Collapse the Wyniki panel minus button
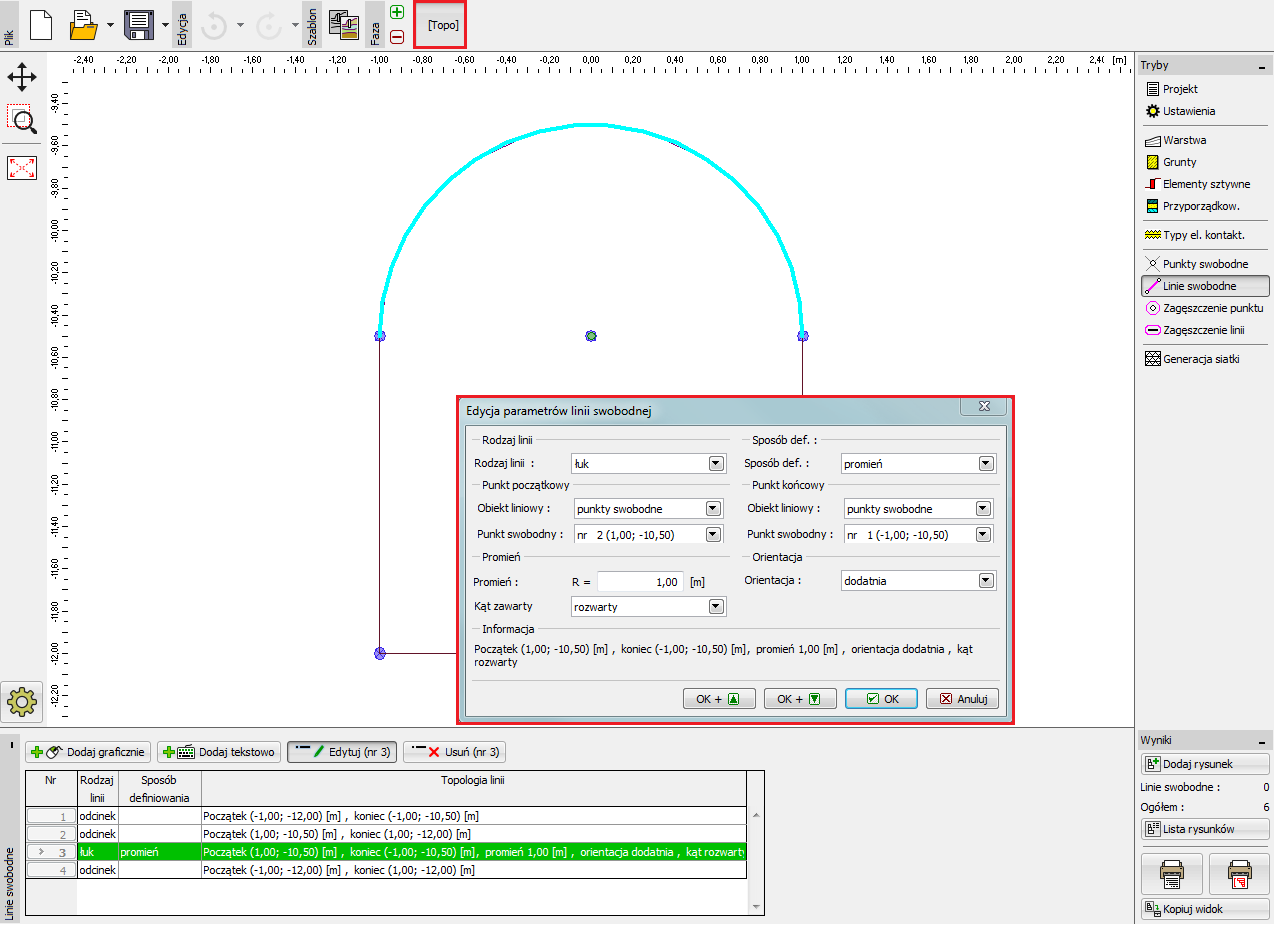Screen dimensions: 1281x925 tap(1263, 741)
